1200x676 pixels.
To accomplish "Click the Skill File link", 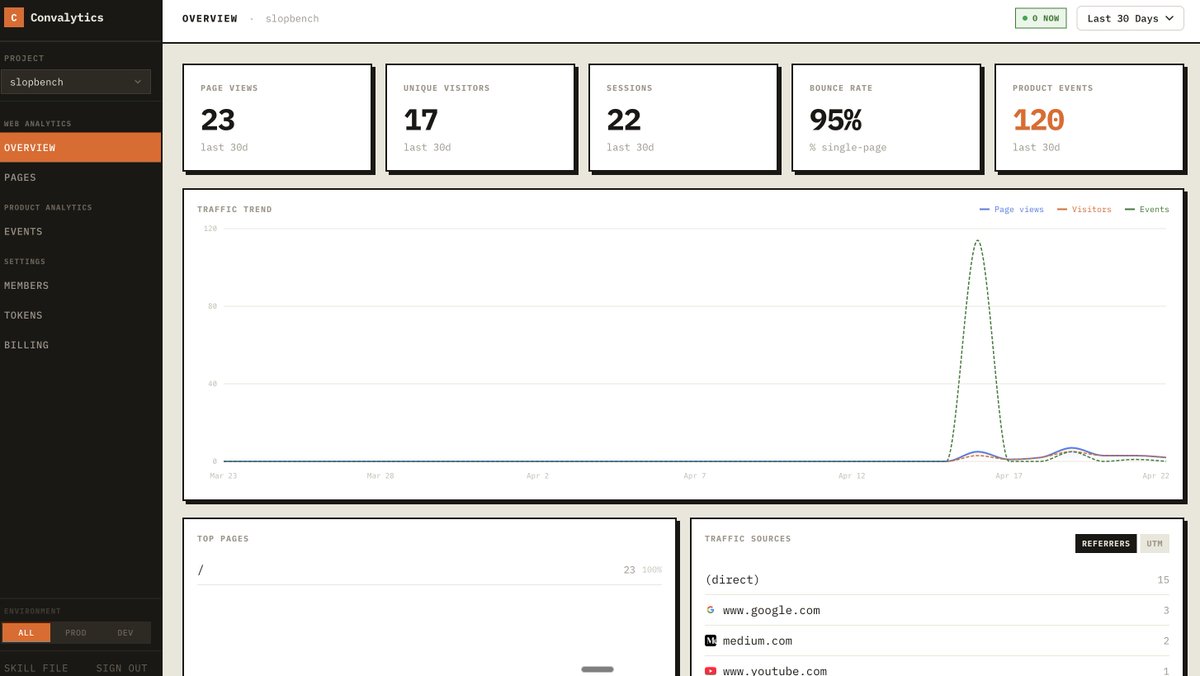I will (36, 668).
